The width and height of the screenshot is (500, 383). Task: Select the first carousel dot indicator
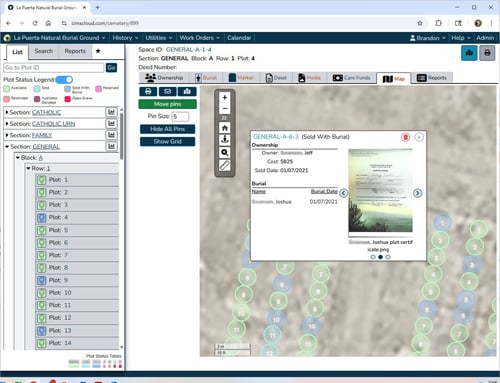point(373,257)
